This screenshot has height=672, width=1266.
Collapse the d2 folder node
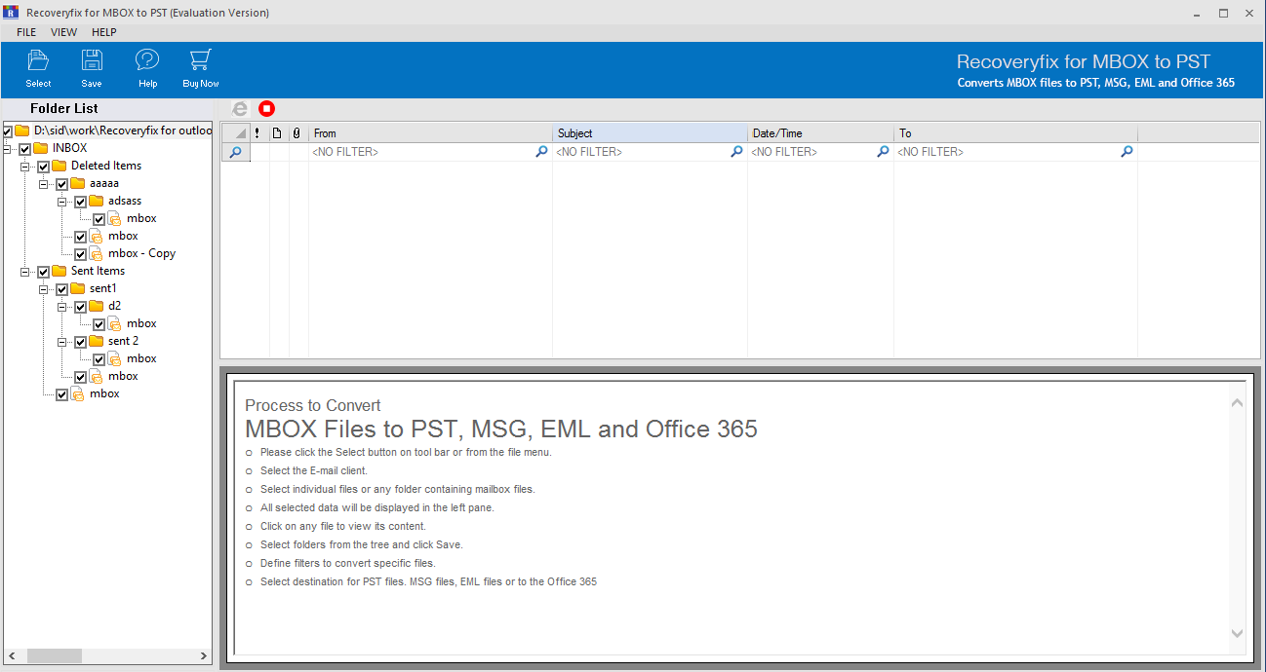point(63,307)
